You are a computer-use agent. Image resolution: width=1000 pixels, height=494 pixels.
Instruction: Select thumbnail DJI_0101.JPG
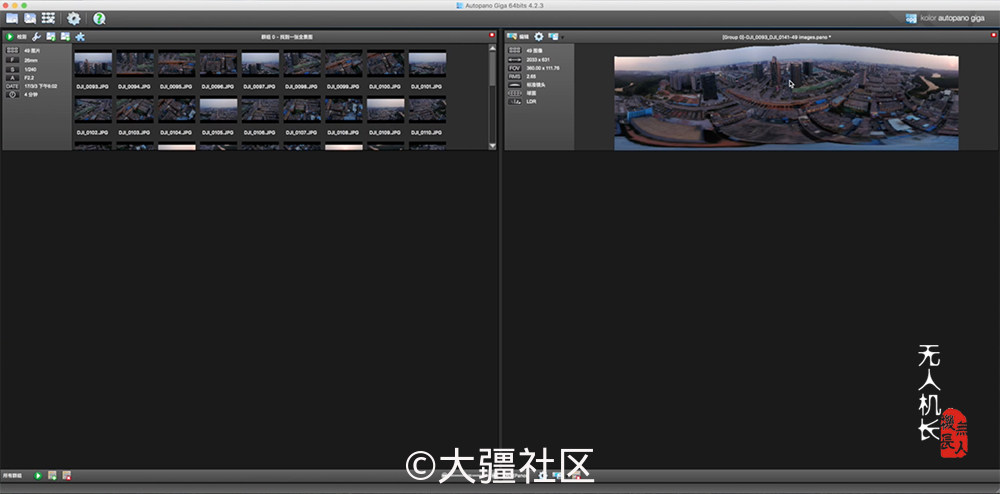tap(427, 64)
